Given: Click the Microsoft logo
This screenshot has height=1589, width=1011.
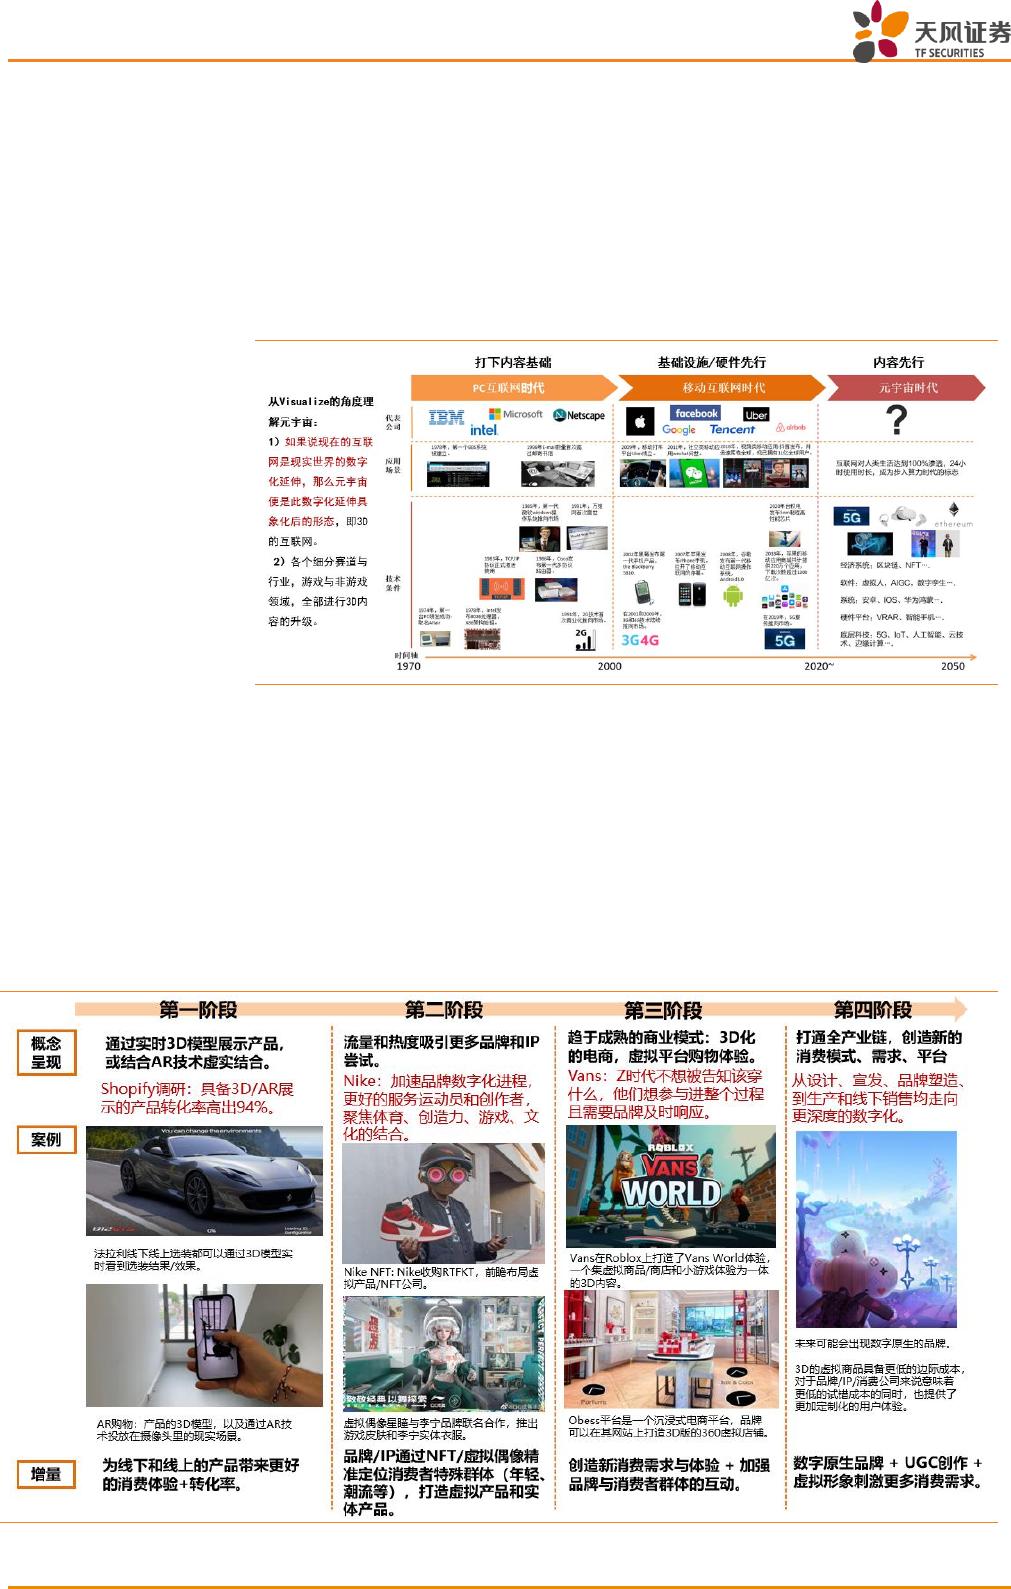Looking at the screenshot, I should (515, 413).
